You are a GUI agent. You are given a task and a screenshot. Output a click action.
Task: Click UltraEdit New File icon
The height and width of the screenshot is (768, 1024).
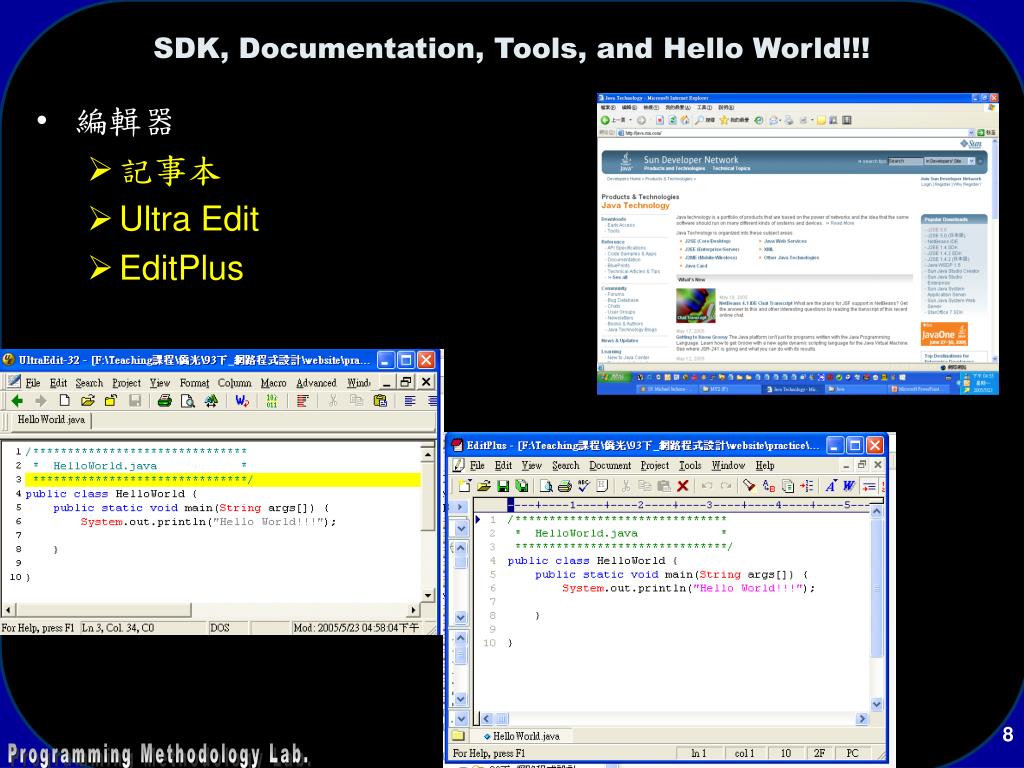(64, 400)
